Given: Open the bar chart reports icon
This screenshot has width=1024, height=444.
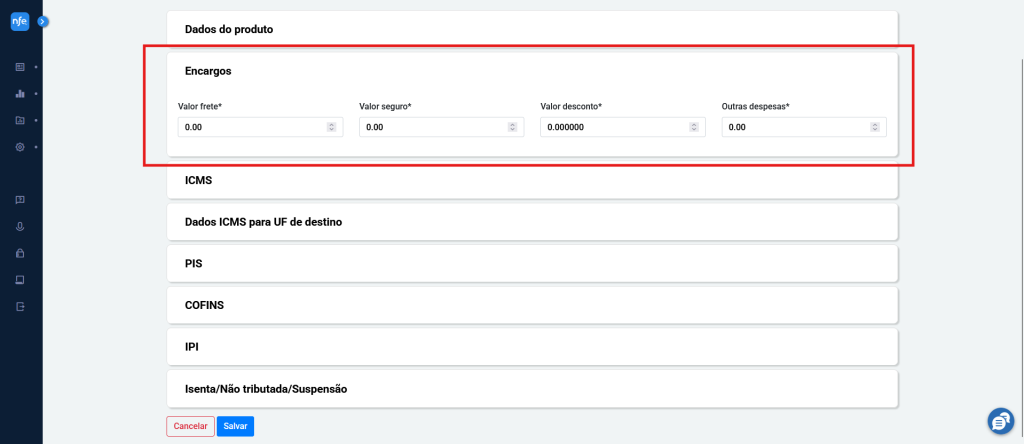Looking at the screenshot, I should (20, 93).
